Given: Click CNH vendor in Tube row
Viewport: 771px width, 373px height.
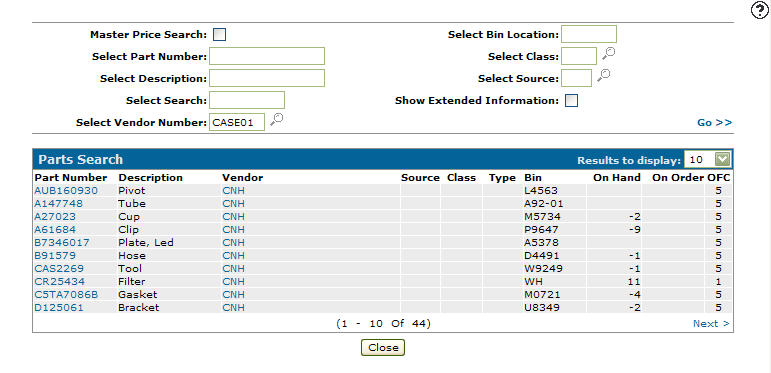Looking at the screenshot, I should pyautogui.click(x=233, y=203).
